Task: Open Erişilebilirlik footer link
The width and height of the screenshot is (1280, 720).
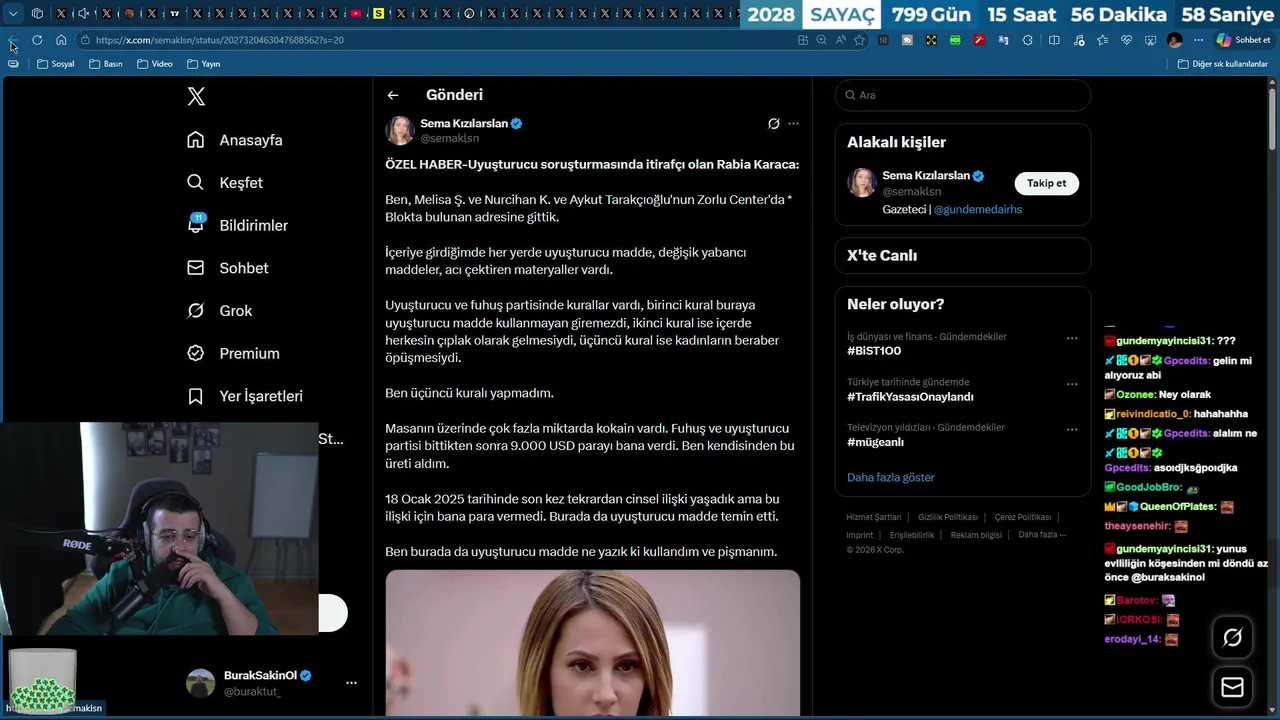Action: click(x=912, y=535)
